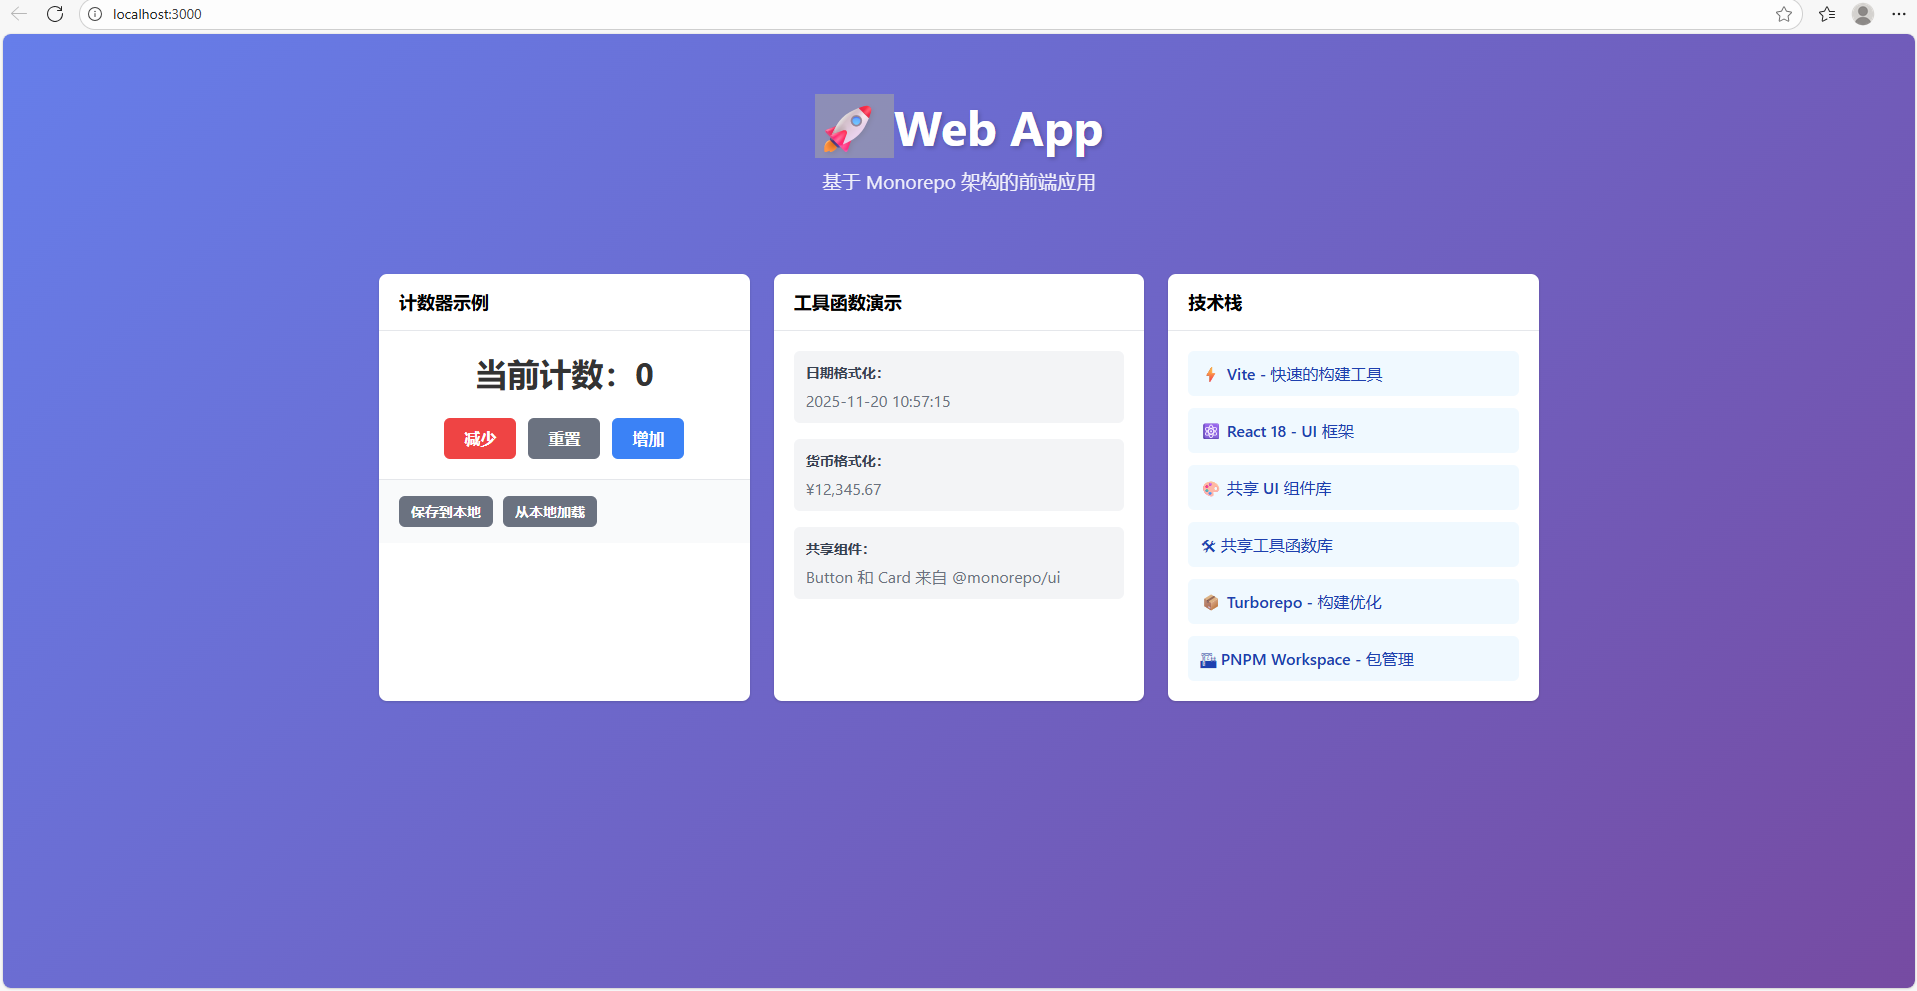
Task: Click the red 减少 button
Action: pos(480,439)
